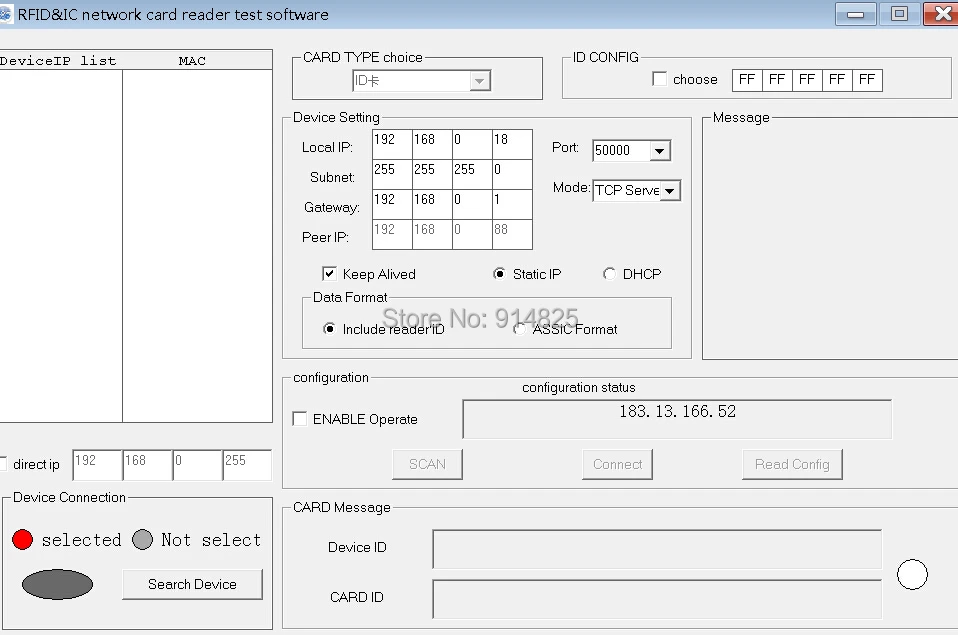Tick the ENABLE Operate checkbox

point(299,419)
